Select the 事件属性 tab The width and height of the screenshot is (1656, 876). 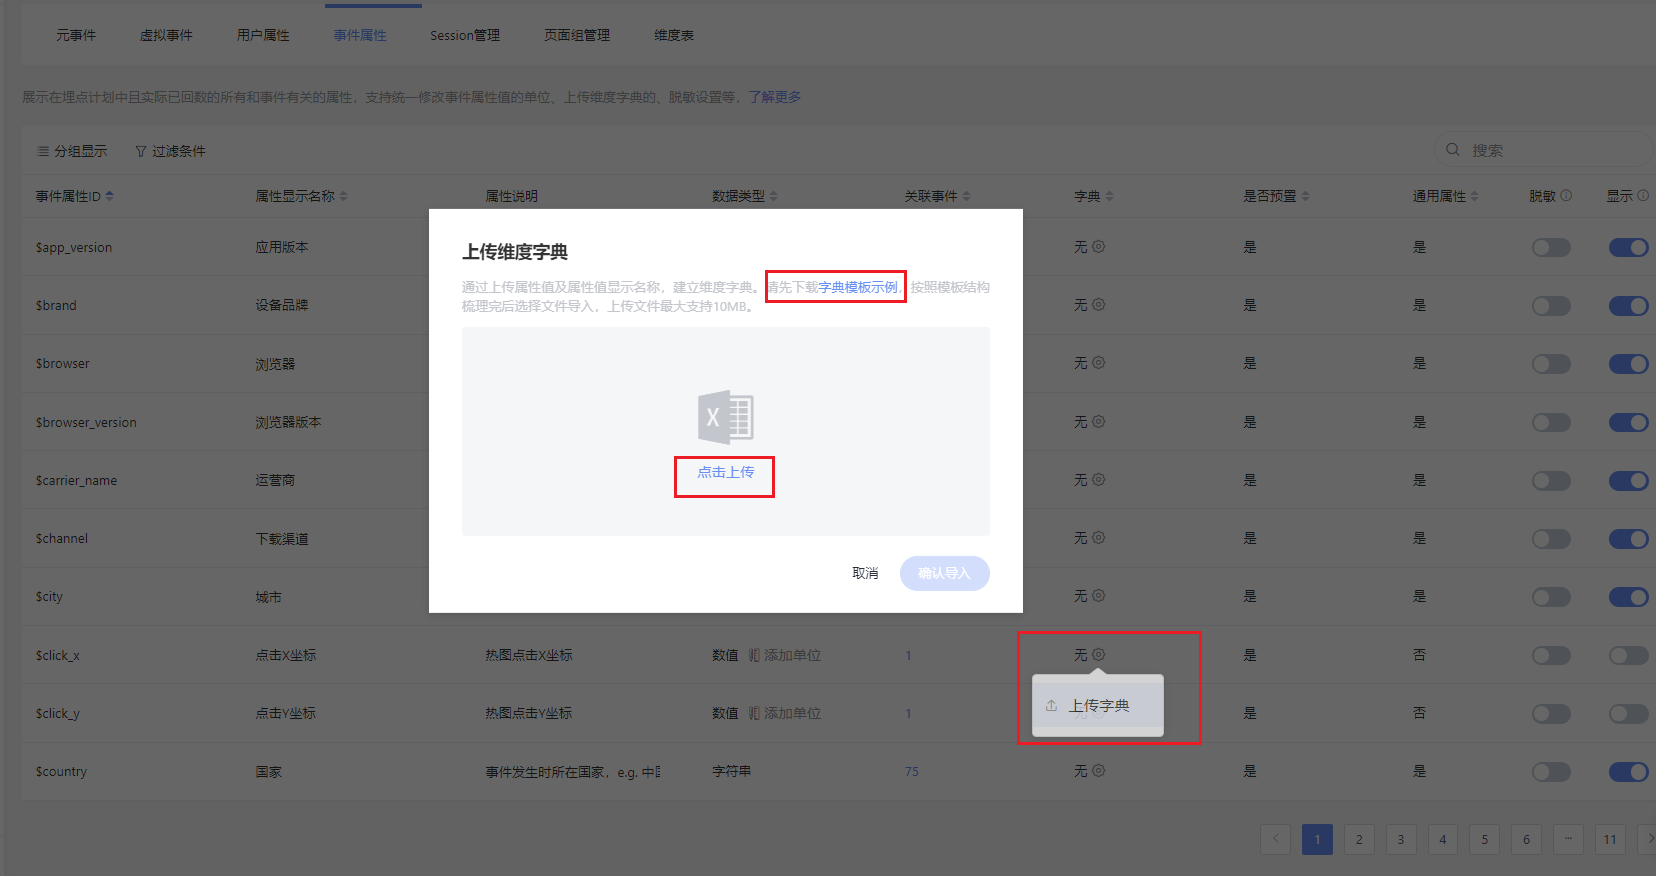[360, 35]
